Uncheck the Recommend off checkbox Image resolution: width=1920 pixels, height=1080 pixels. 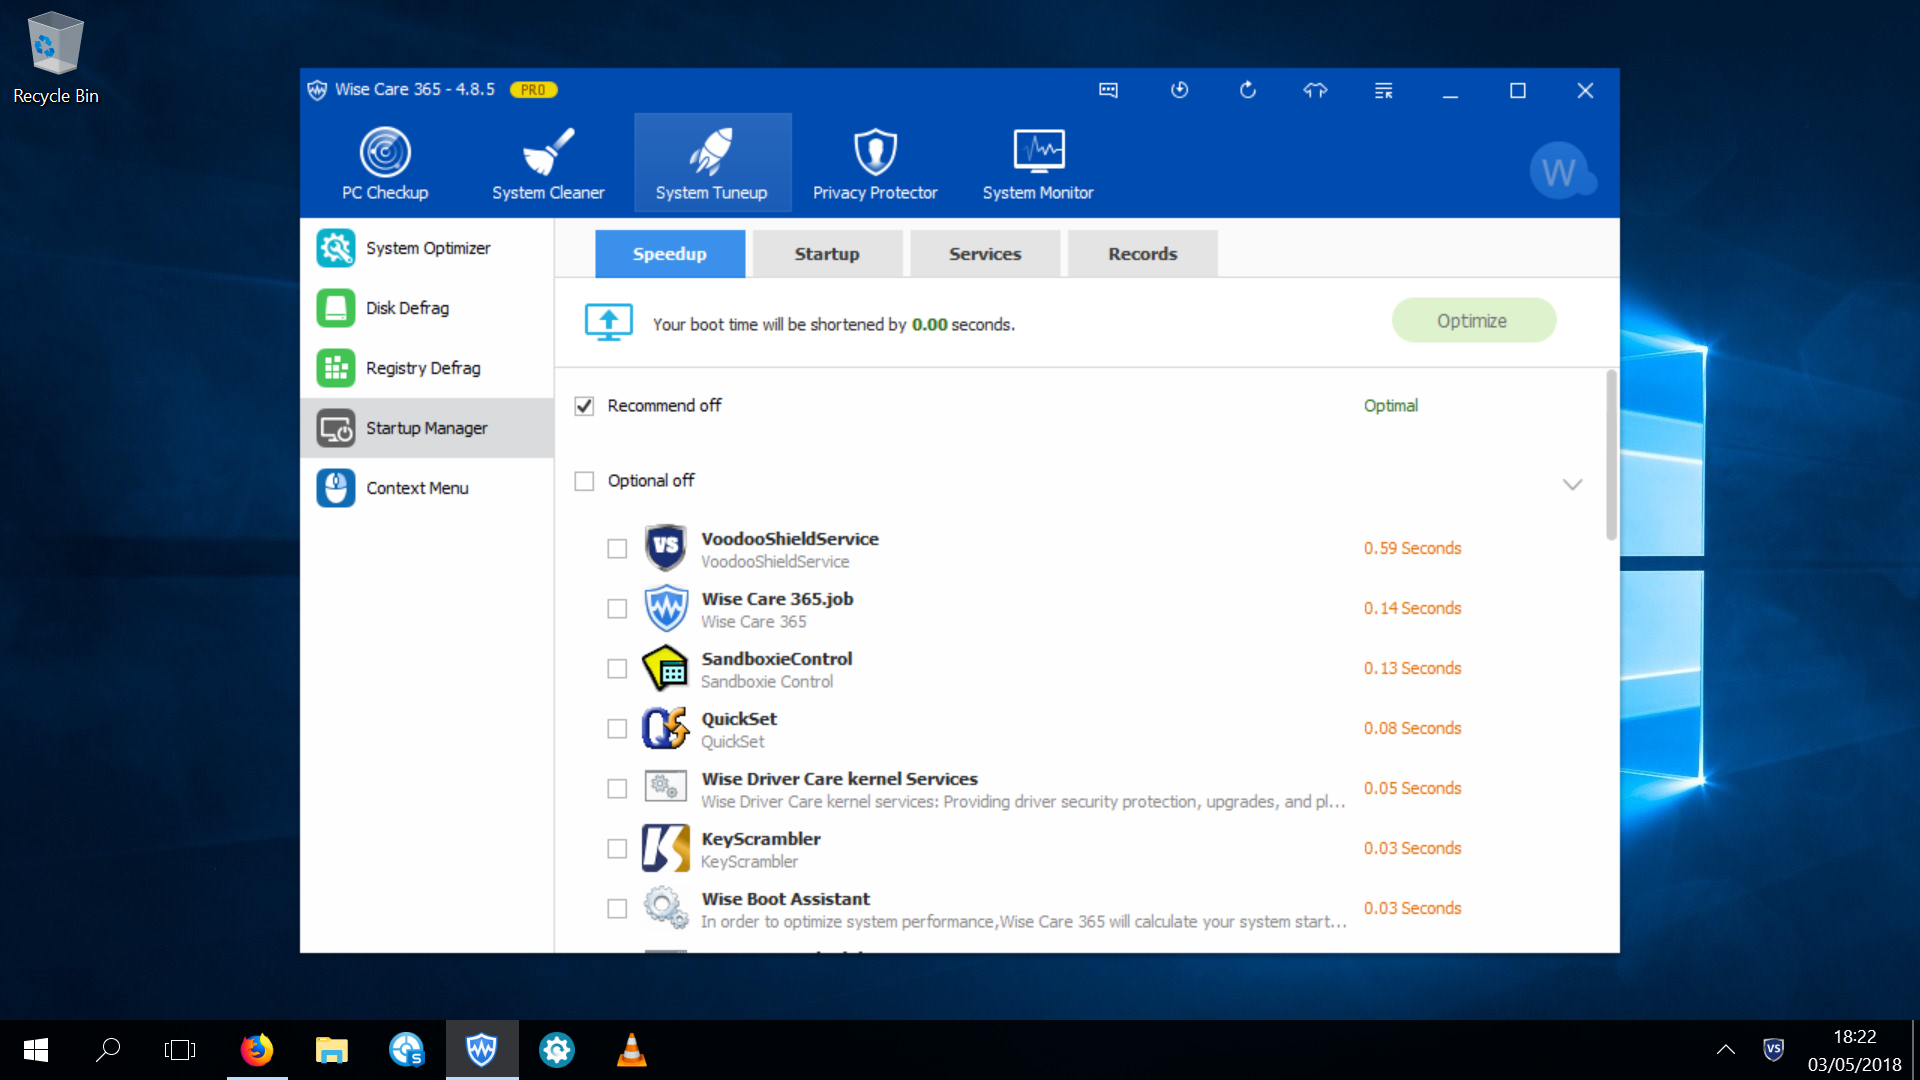(585, 406)
